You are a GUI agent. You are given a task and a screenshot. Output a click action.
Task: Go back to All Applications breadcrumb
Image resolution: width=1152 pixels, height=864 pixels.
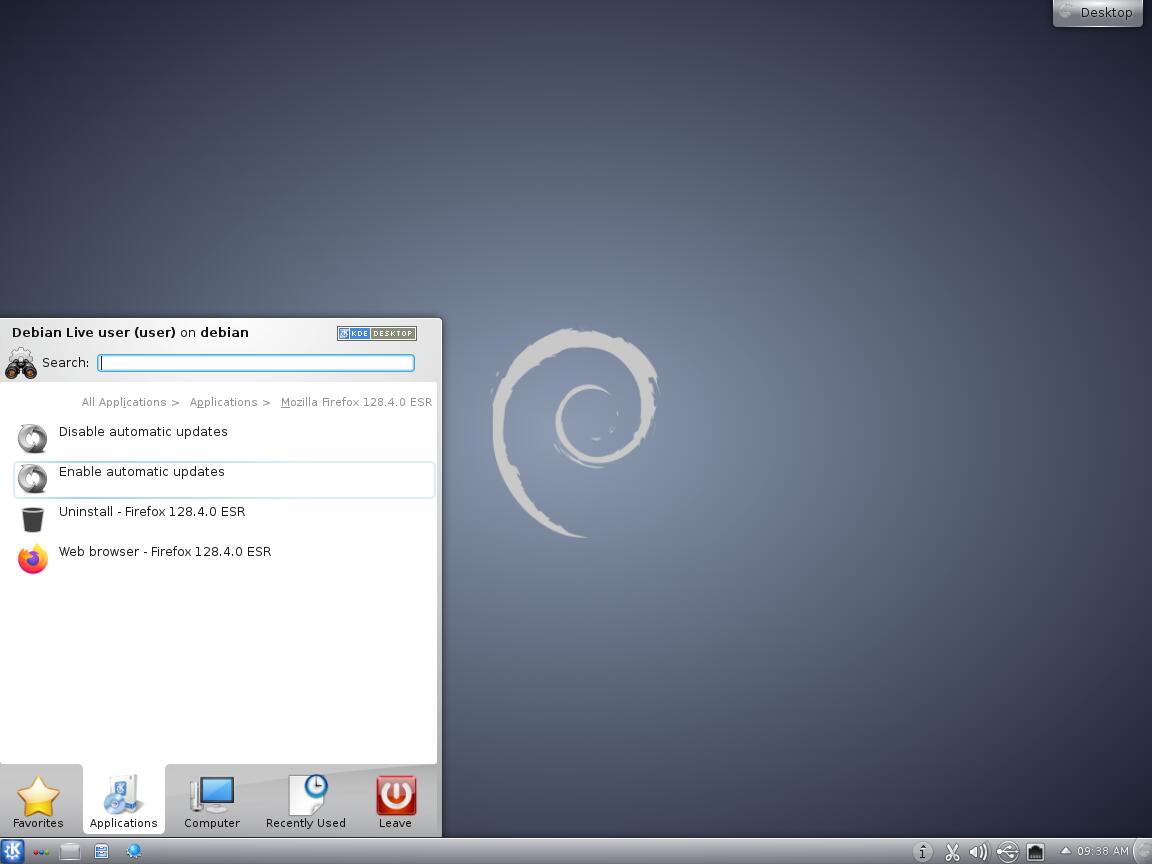tap(124, 402)
